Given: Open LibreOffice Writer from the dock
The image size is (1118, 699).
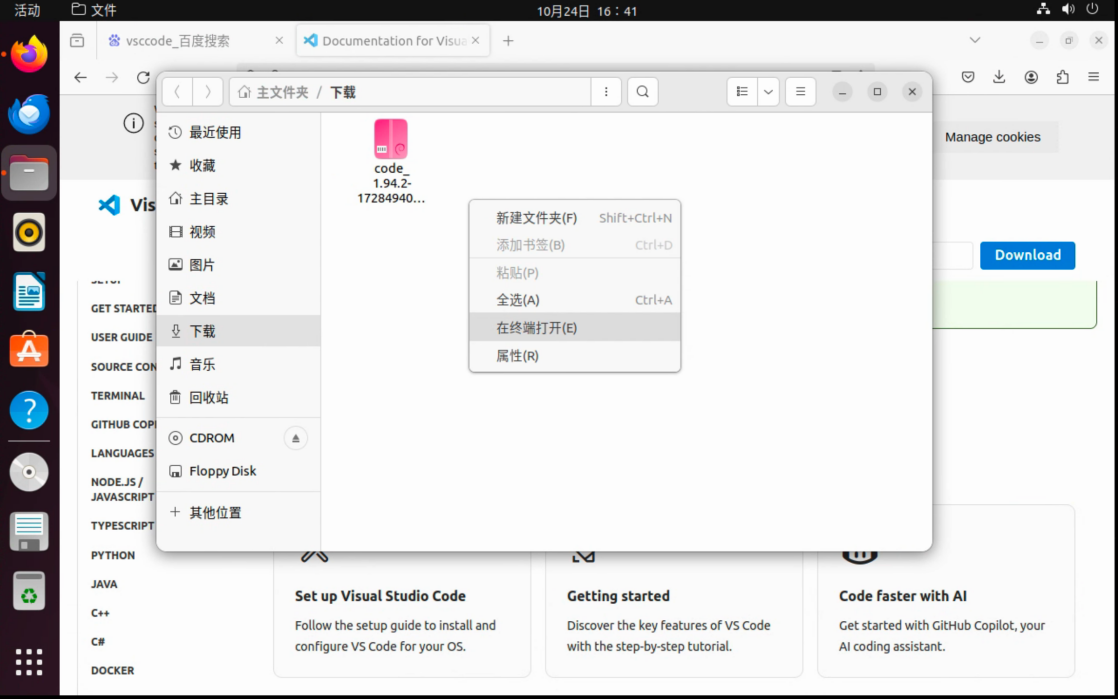Looking at the screenshot, I should click(x=29, y=292).
